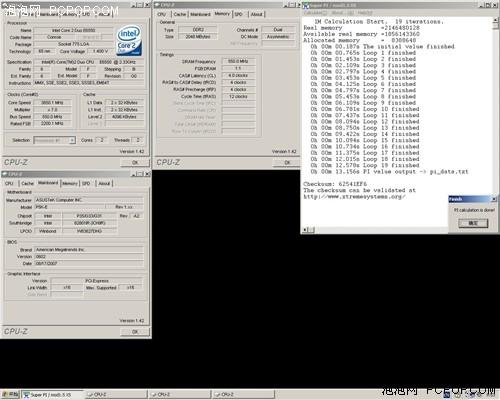The height and width of the screenshot is (400, 500).
Task: Open the SPD tab in the CPU-Z Mainboard window
Action: click(x=86, y=183)
